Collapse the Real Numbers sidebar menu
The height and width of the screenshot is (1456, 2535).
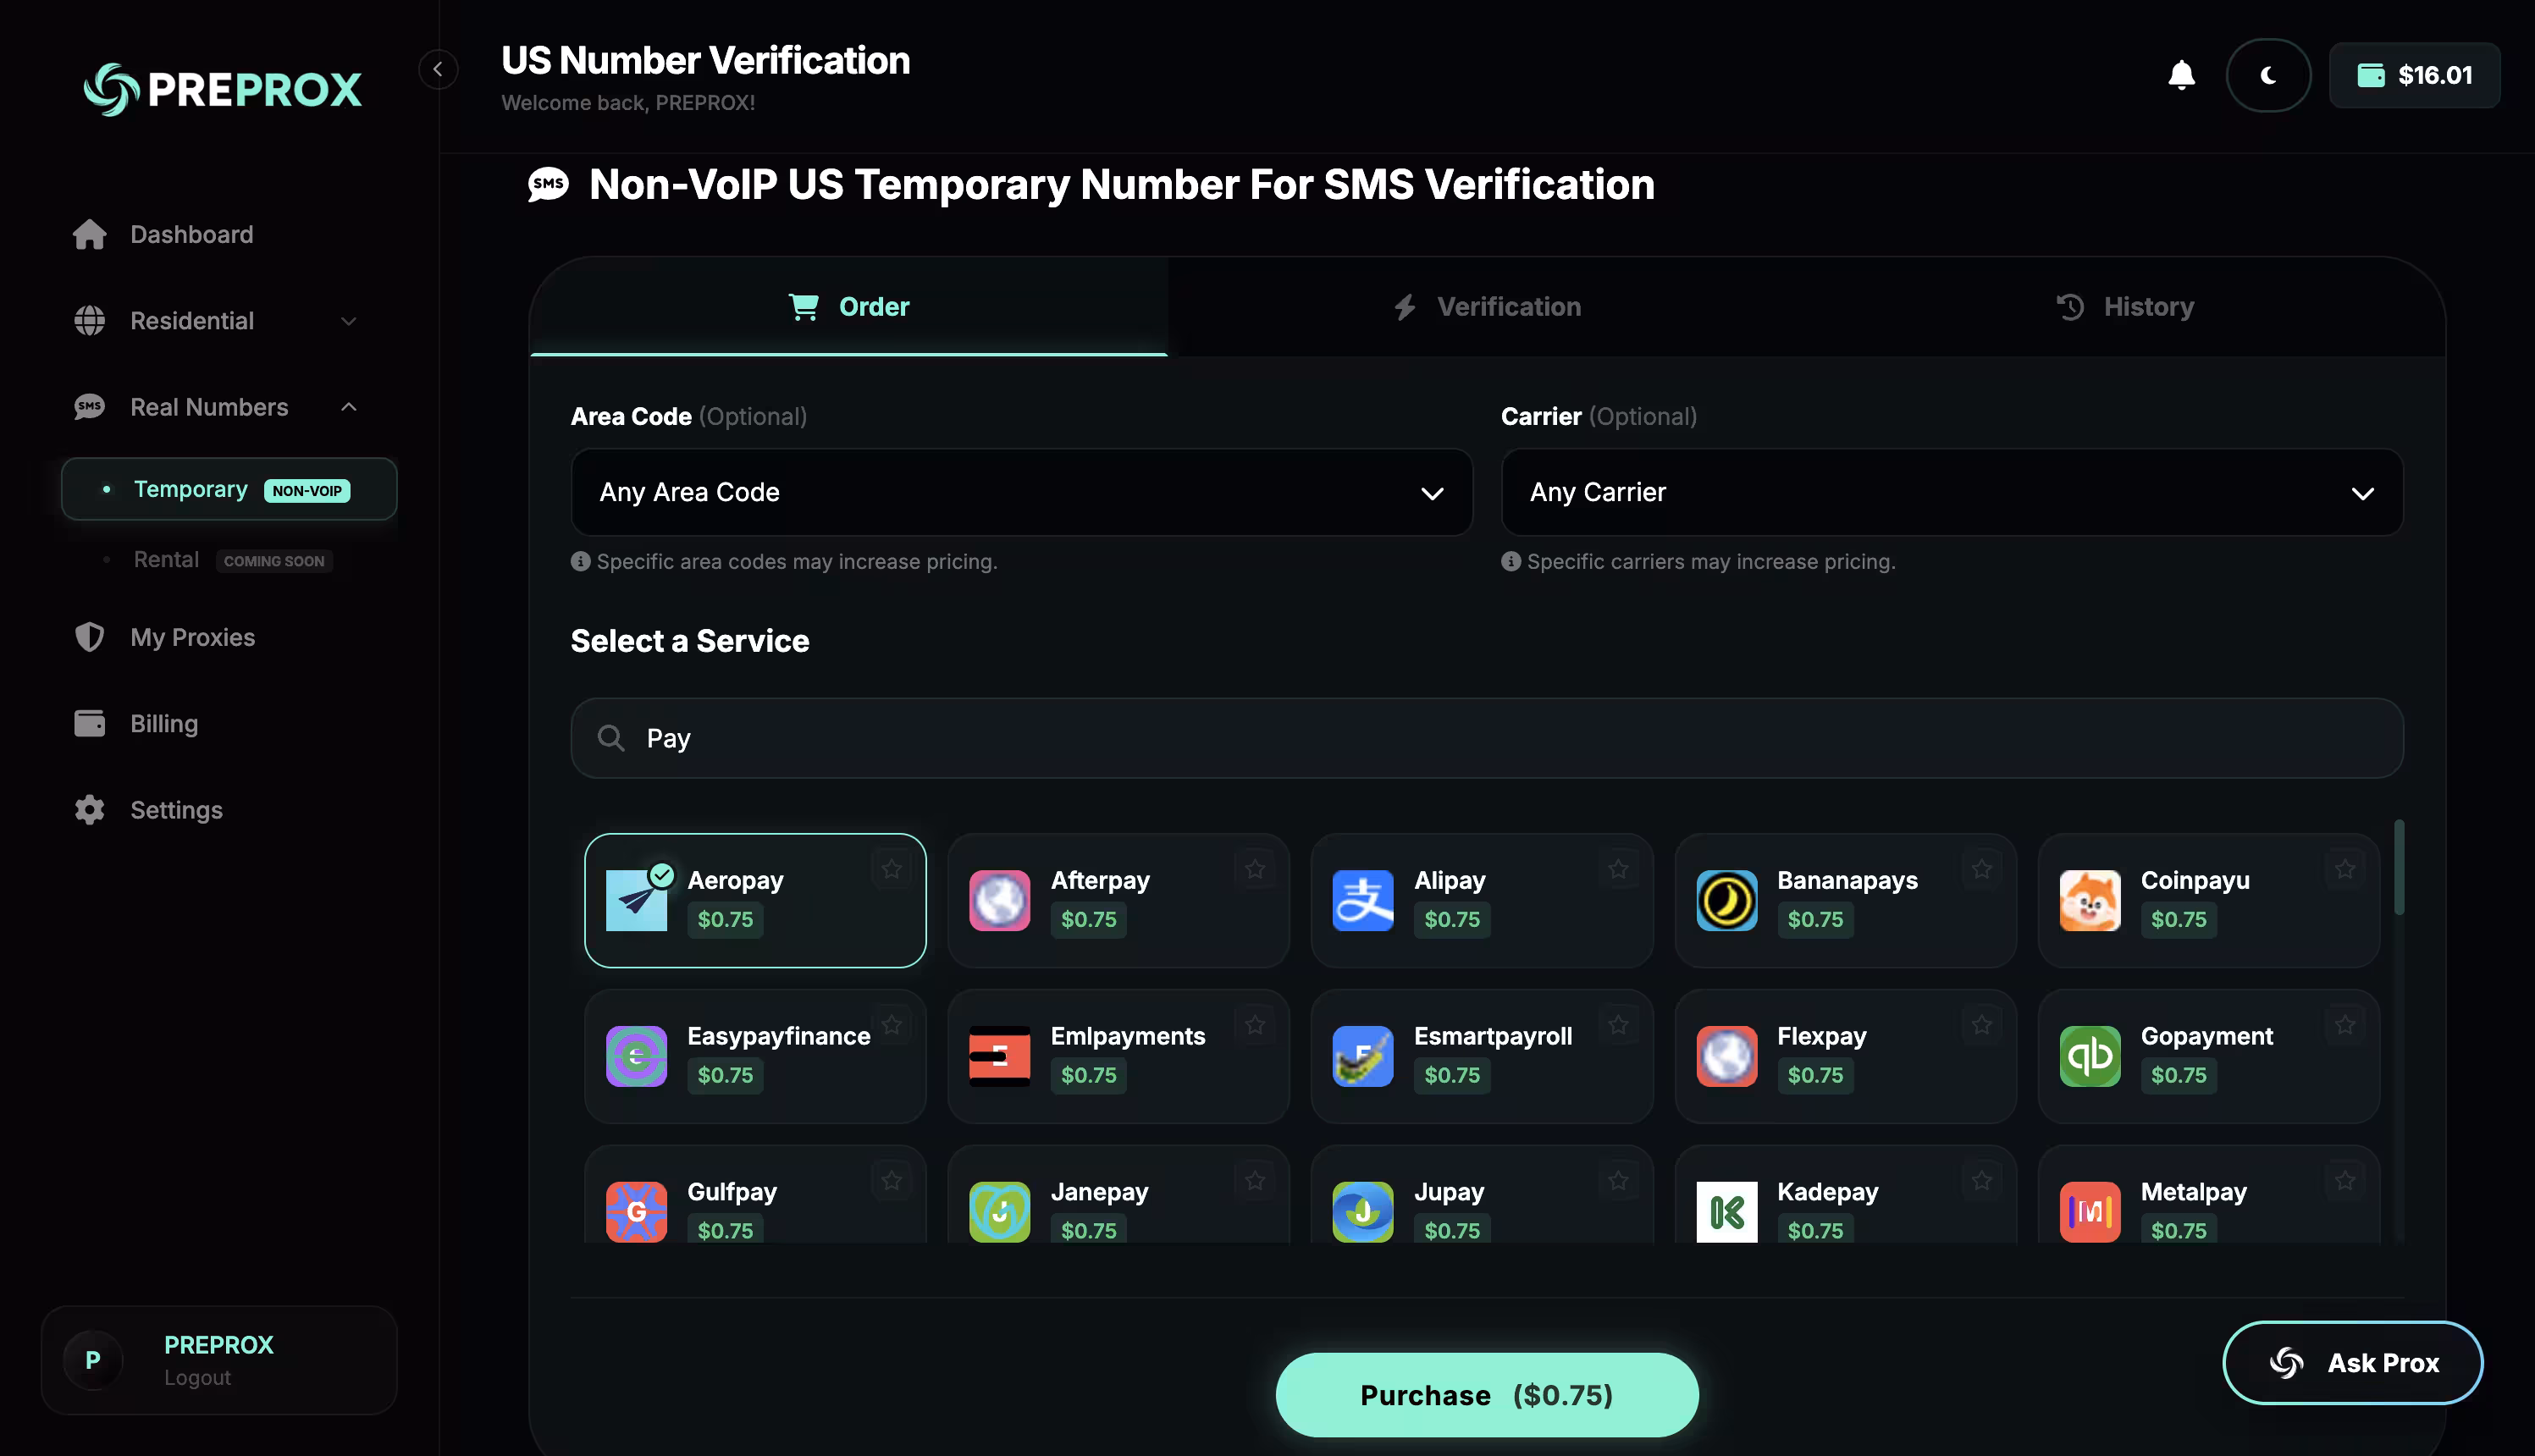(x=219, y=407)
